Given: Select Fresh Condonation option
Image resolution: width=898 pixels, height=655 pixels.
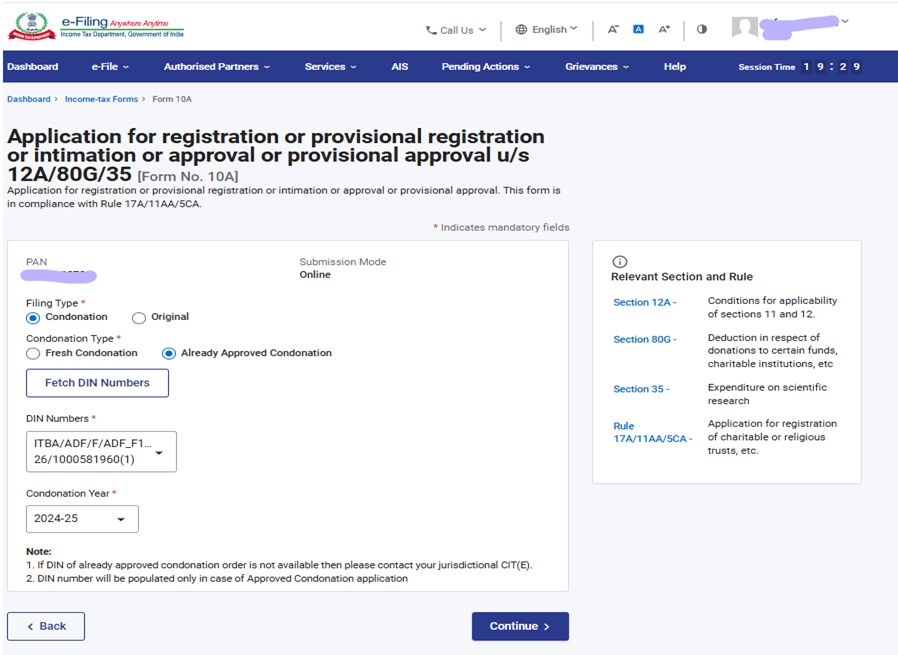Looking at the screenshot, I should point(34,354).
